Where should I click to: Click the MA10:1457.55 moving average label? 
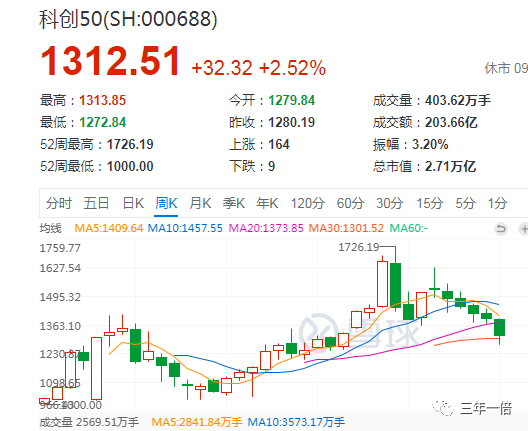pos(185,228)
